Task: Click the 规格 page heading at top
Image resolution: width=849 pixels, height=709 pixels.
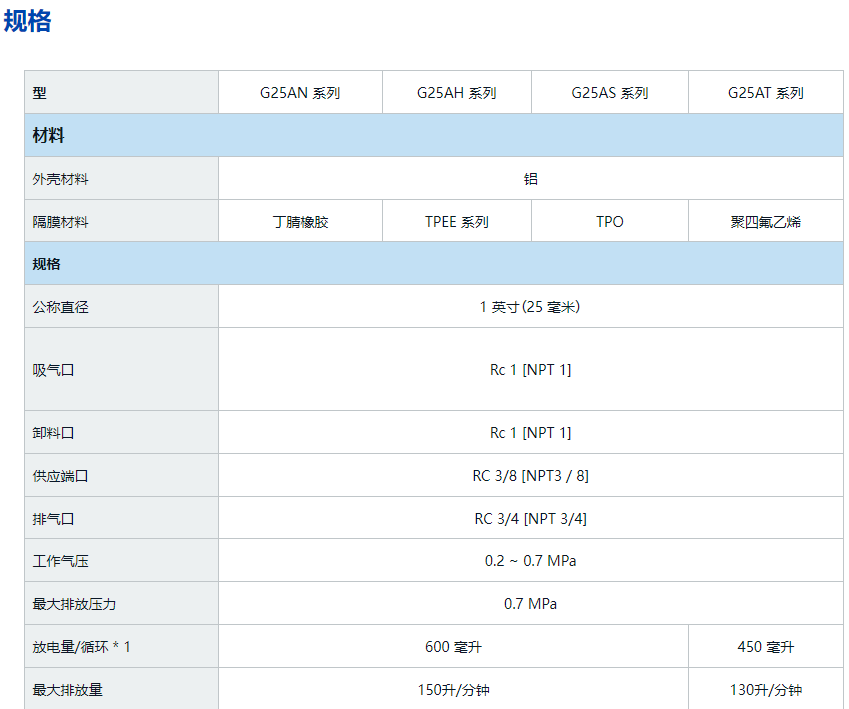Action: 28,21
